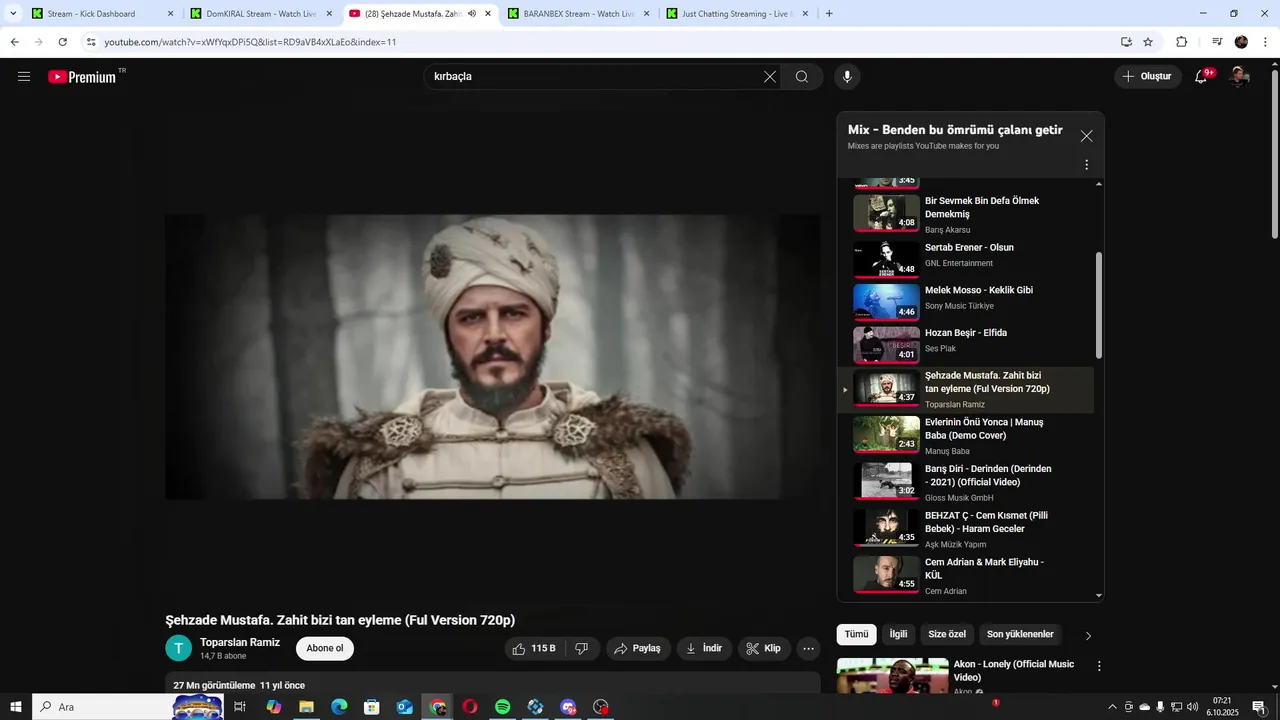This screenshot has width=1280, height=720.
Task: Open Toparslan Ramiz channel name link
Action: [240, 643]
